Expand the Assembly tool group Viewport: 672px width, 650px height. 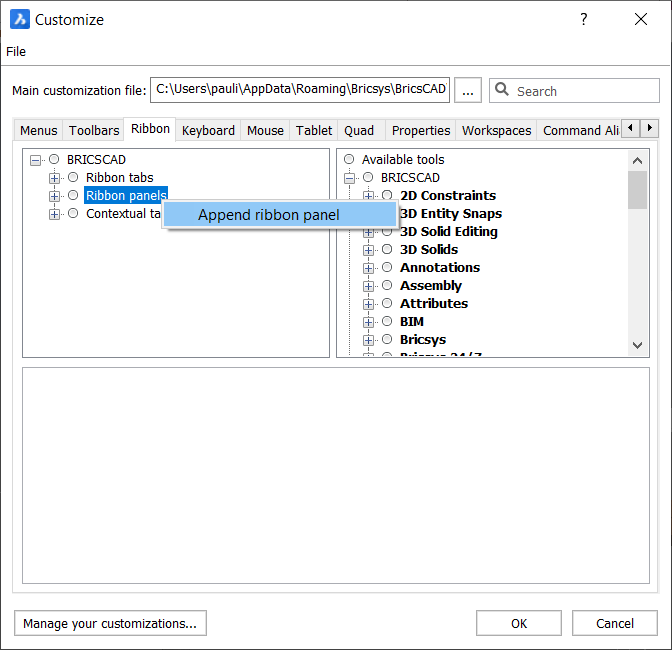point(368,286)
